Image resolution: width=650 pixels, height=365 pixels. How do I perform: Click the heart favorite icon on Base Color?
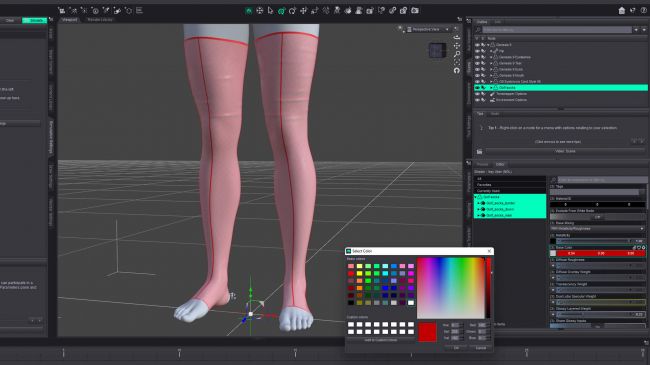point(639,248)
